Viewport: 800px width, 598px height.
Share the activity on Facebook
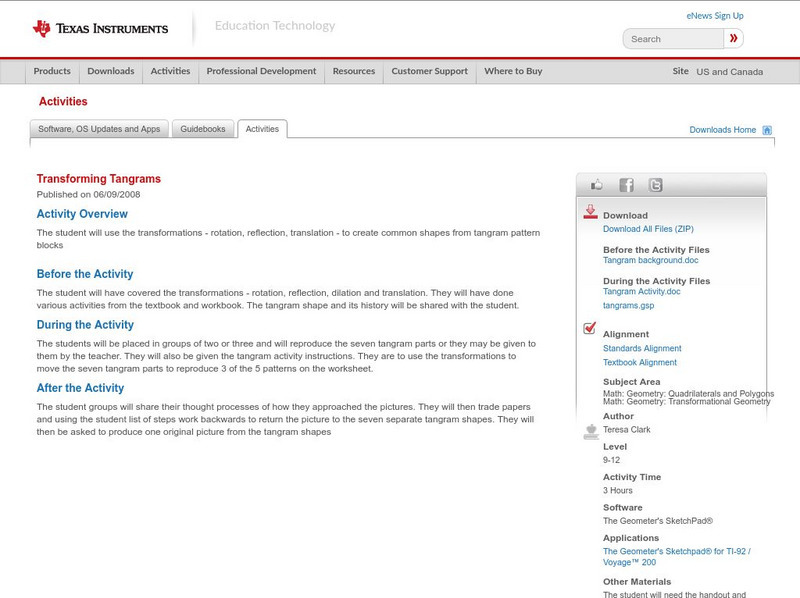(627, 185)
